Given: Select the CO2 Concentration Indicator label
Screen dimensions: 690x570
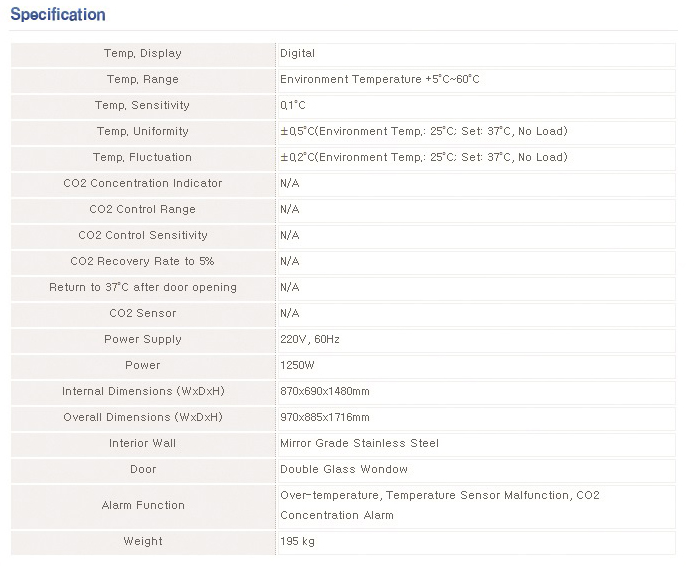Looking at the screenshot, I should point(143,184).
